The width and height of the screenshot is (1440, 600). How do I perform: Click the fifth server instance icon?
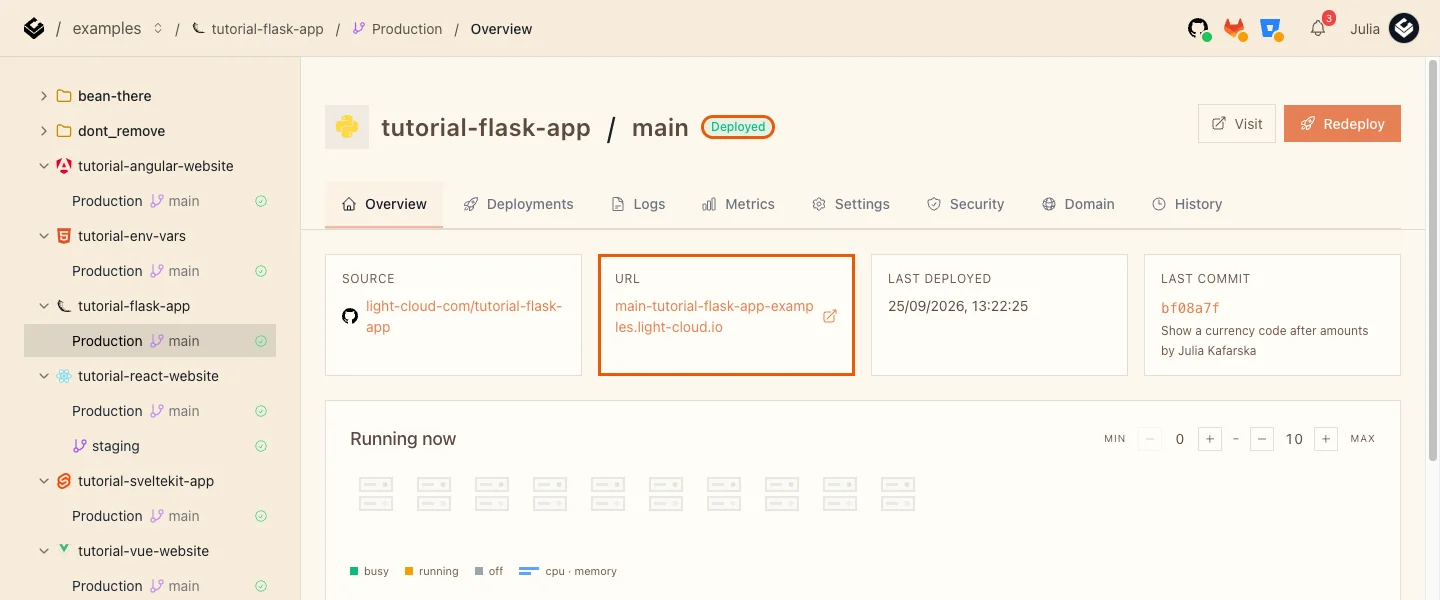608,494
